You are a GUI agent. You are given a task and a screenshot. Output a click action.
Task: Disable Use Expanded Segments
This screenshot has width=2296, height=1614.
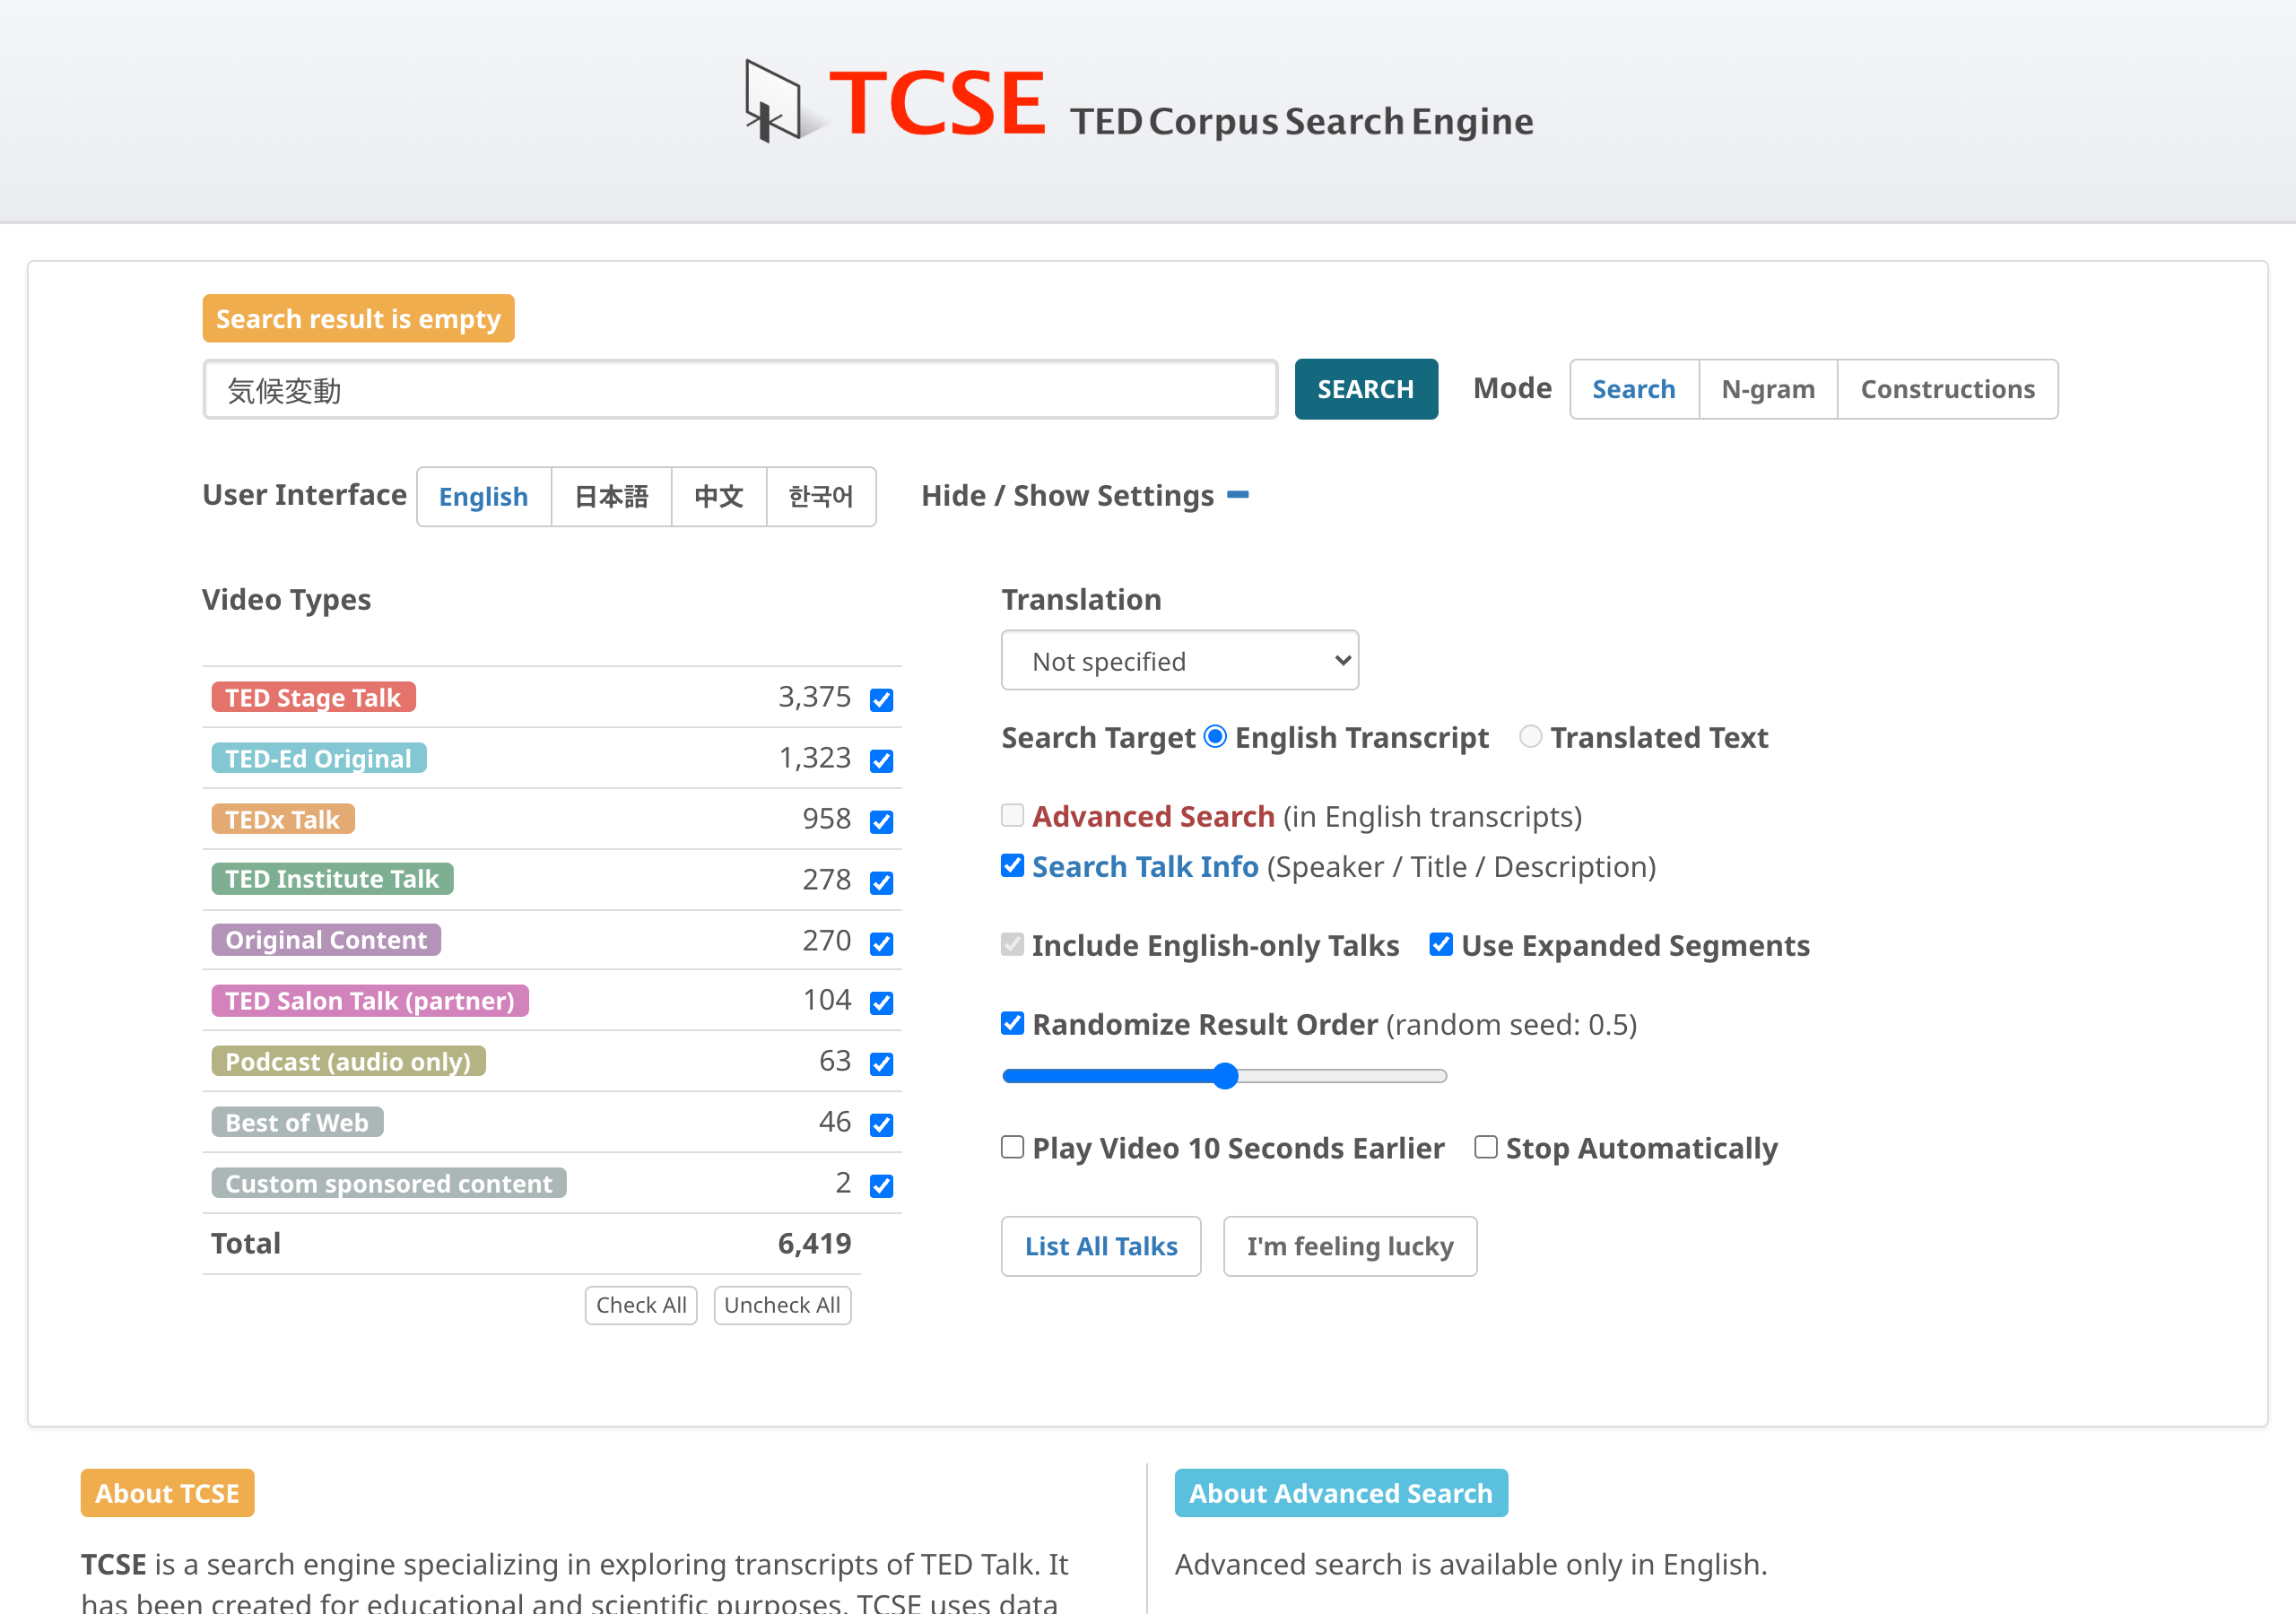point(1441,945)
